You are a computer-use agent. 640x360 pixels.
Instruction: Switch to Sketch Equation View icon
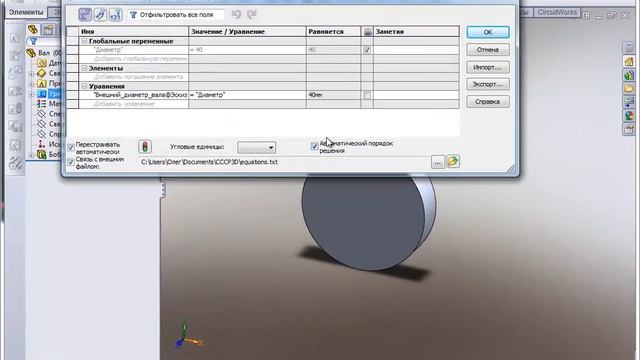pos(100,15)
